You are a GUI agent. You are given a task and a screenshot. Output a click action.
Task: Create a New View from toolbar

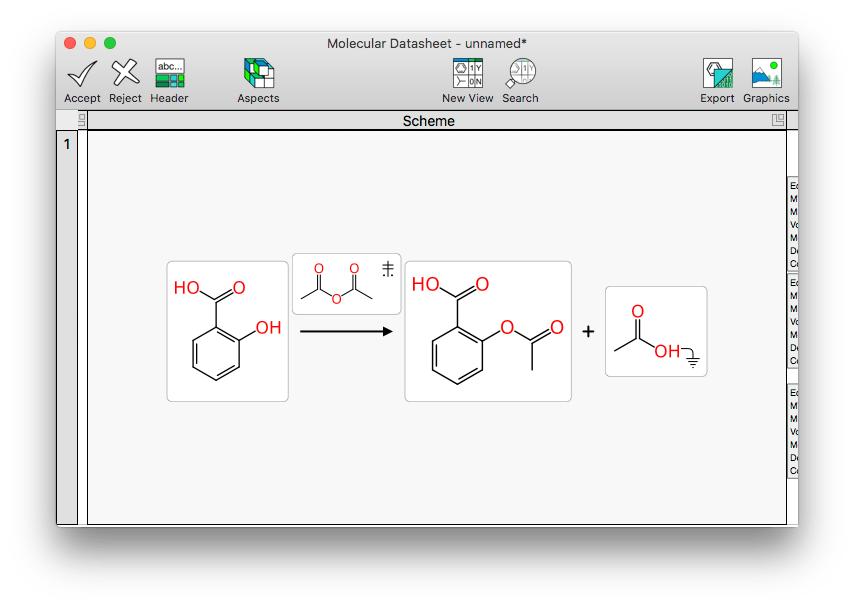coord(467,74)
